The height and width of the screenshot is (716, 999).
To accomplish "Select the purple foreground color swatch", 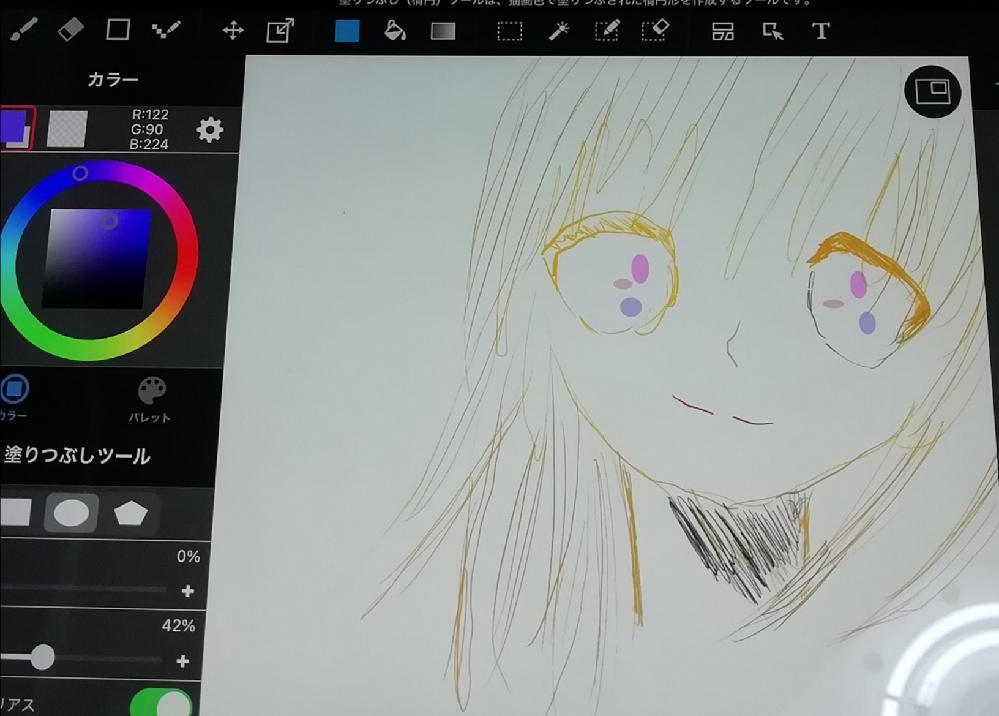I will tap(15, 127).
